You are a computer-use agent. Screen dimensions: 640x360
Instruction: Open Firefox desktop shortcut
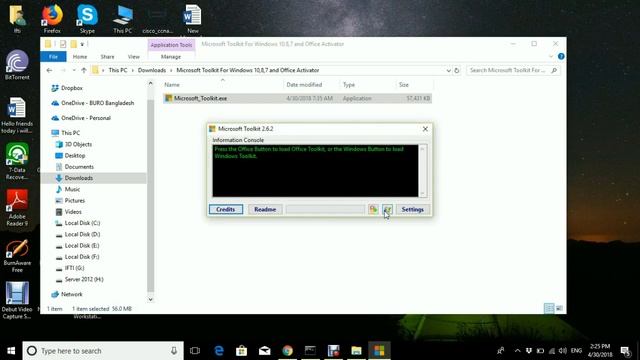click(52, 19)
